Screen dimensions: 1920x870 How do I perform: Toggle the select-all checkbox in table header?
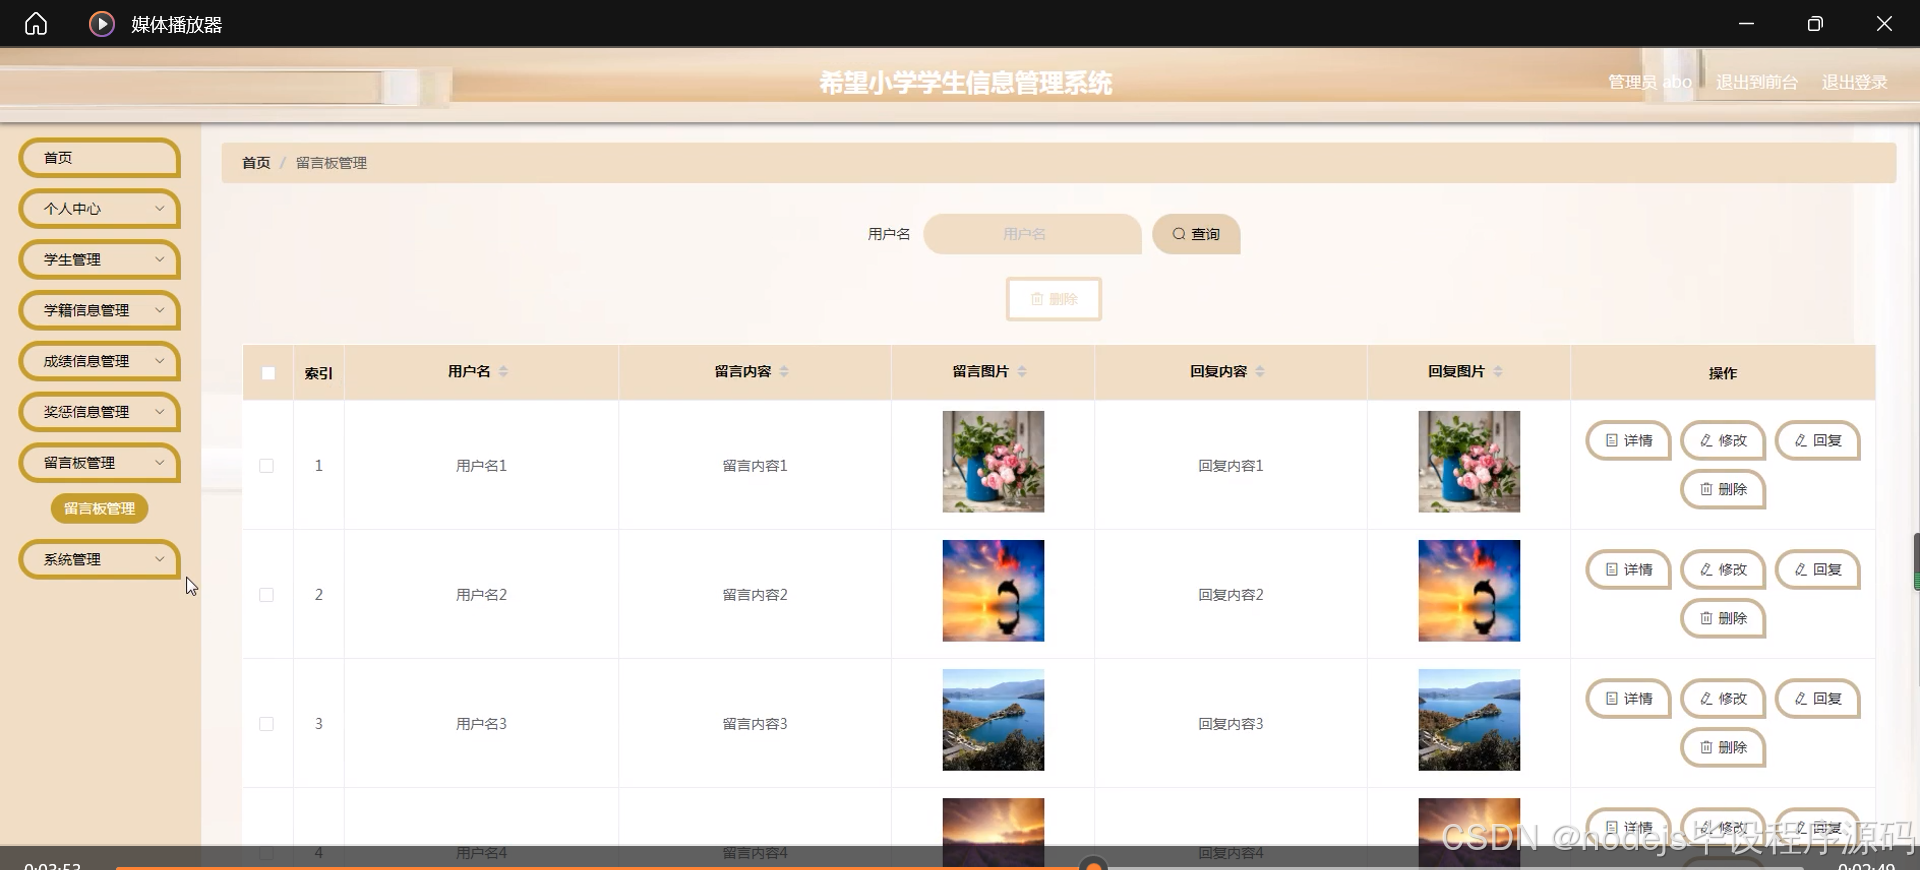pyautogui.click(x=268, y=373)
